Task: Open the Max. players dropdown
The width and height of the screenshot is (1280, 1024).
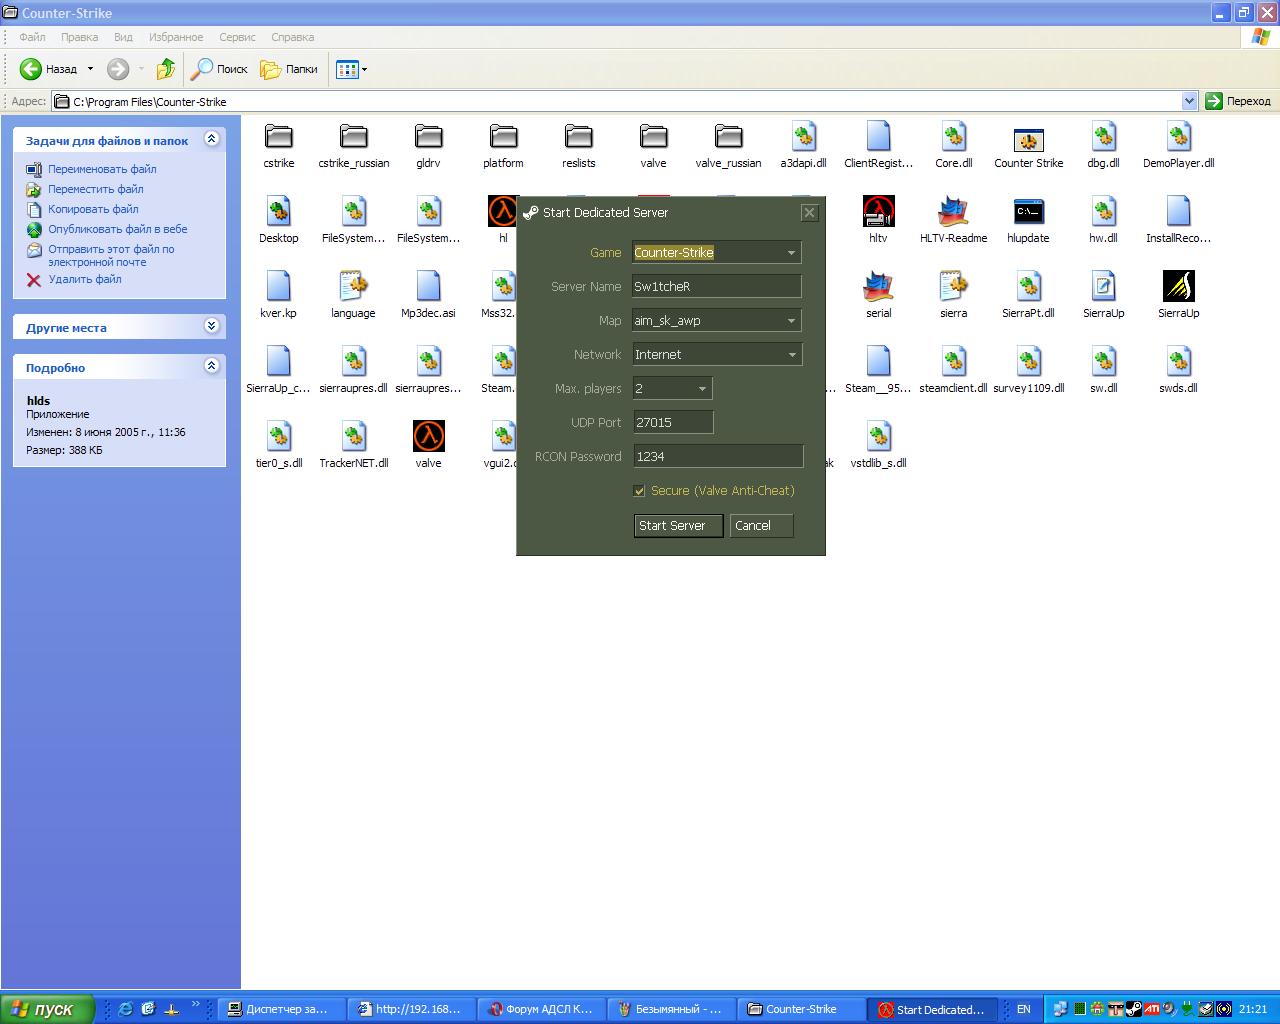Action: [x=702, y=389]
